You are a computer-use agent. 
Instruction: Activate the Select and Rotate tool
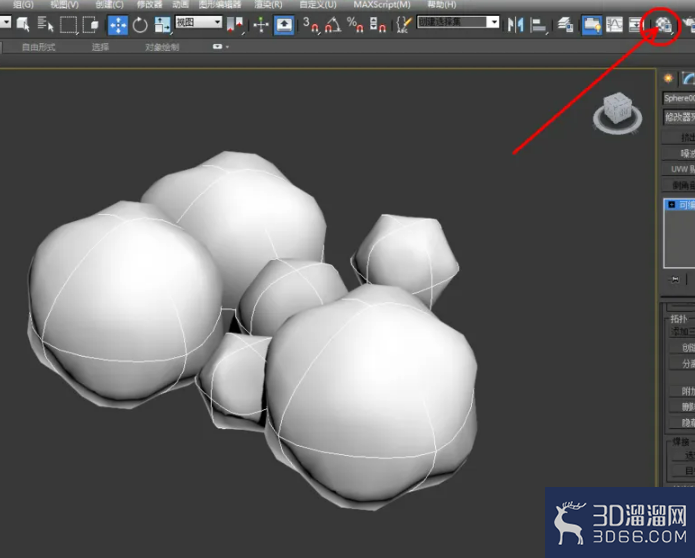[x=140, y=25]
